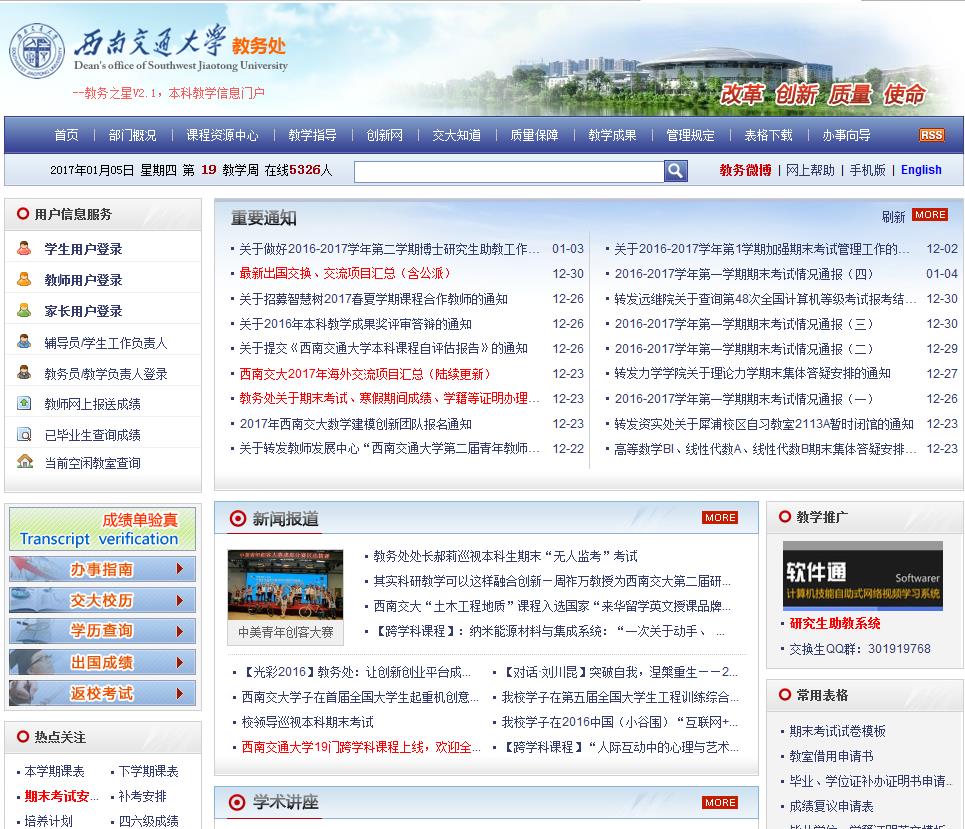Open notice 2017年西南交大数学建模创新团队报名通知
This screenshot has height=829, width=965.
tap(355, 423)
